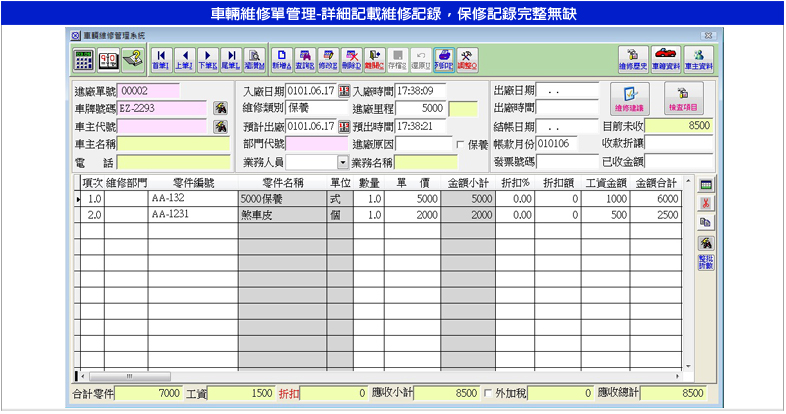This screenshot has width=786, height=414.
Task: Go to first record (首筆)
Action: [x=160, y=58]
